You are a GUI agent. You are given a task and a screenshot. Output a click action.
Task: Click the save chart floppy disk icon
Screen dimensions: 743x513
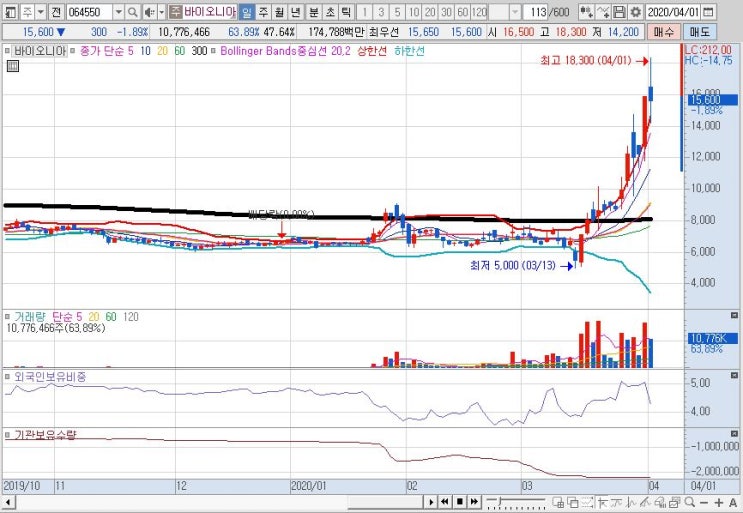619,12
